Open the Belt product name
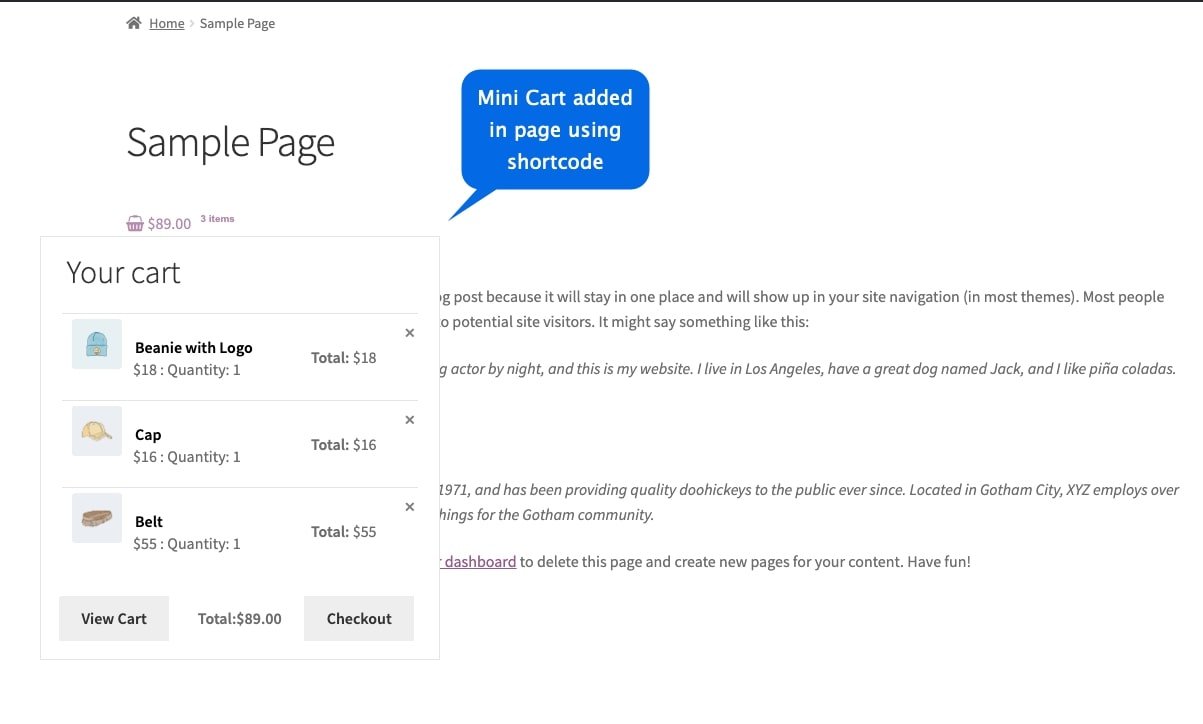This screenshot has height=724, width=1203. [149, 522]
